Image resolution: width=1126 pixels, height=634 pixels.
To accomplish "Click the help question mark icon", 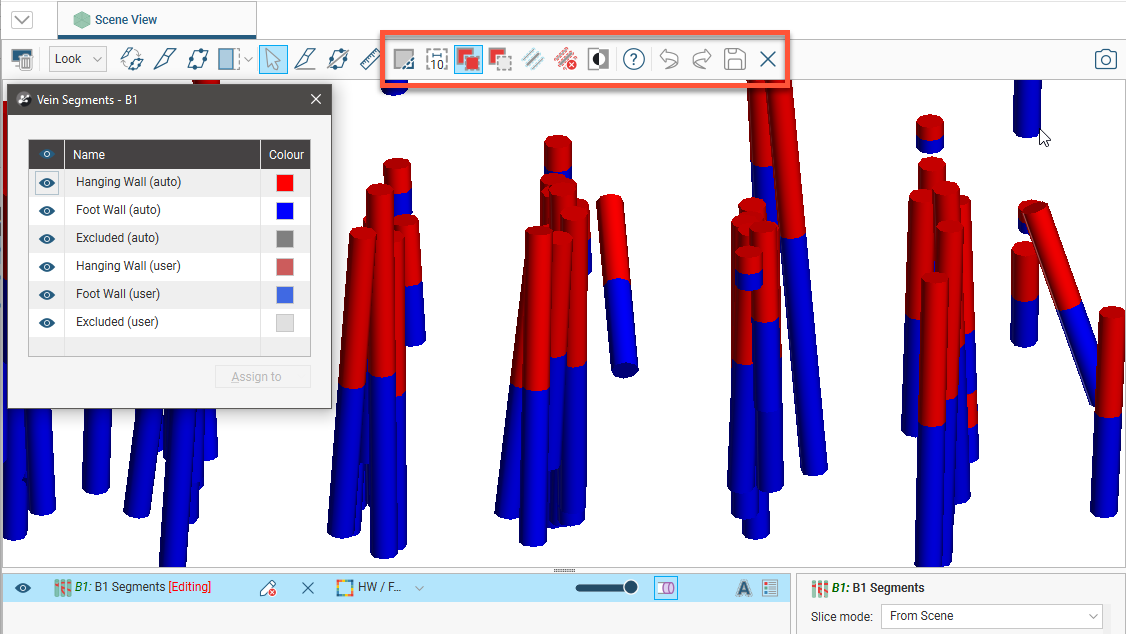I will tap(633, 59).
